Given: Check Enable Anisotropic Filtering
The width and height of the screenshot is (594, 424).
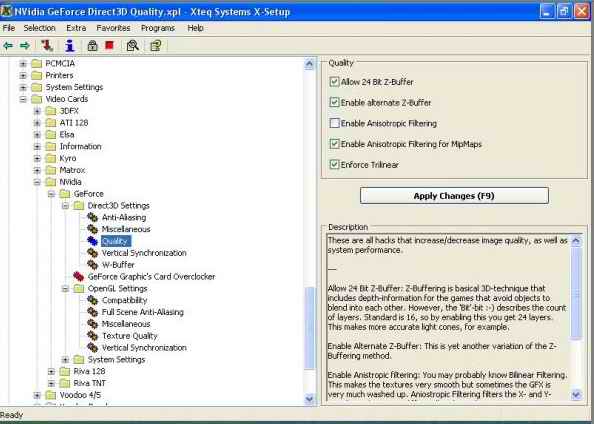Looking at the screenshot, I should [334, 123].
